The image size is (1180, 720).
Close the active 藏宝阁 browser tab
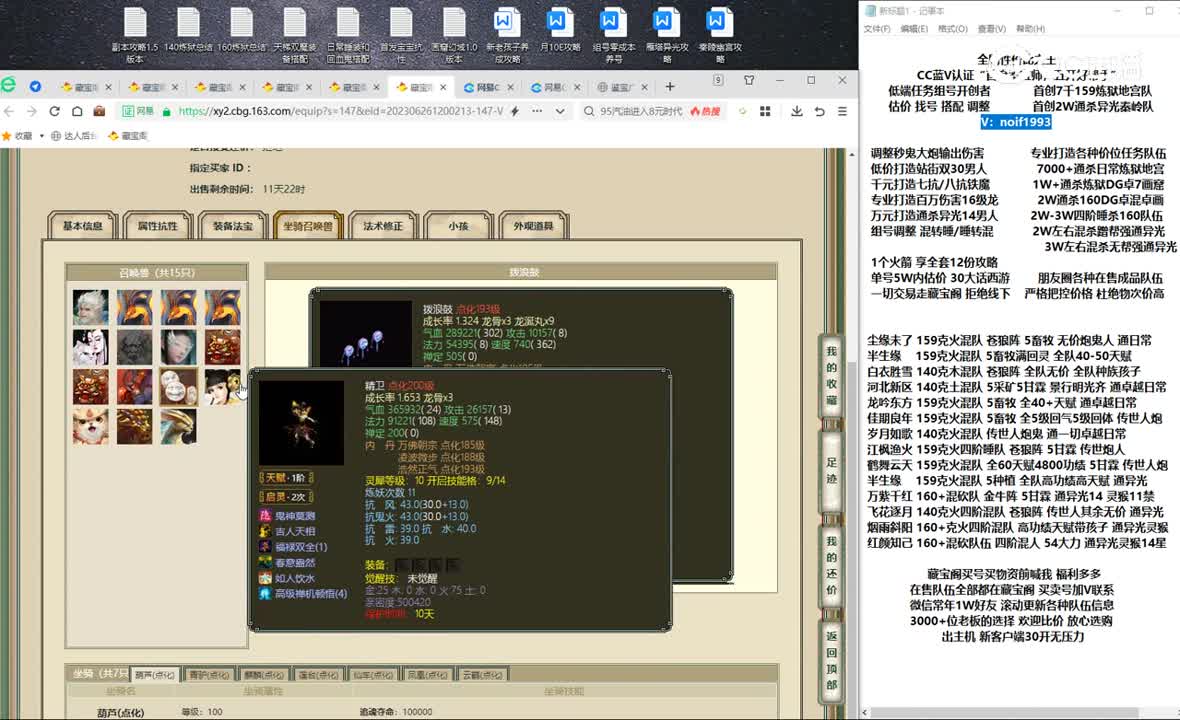(x=443, y=87)
